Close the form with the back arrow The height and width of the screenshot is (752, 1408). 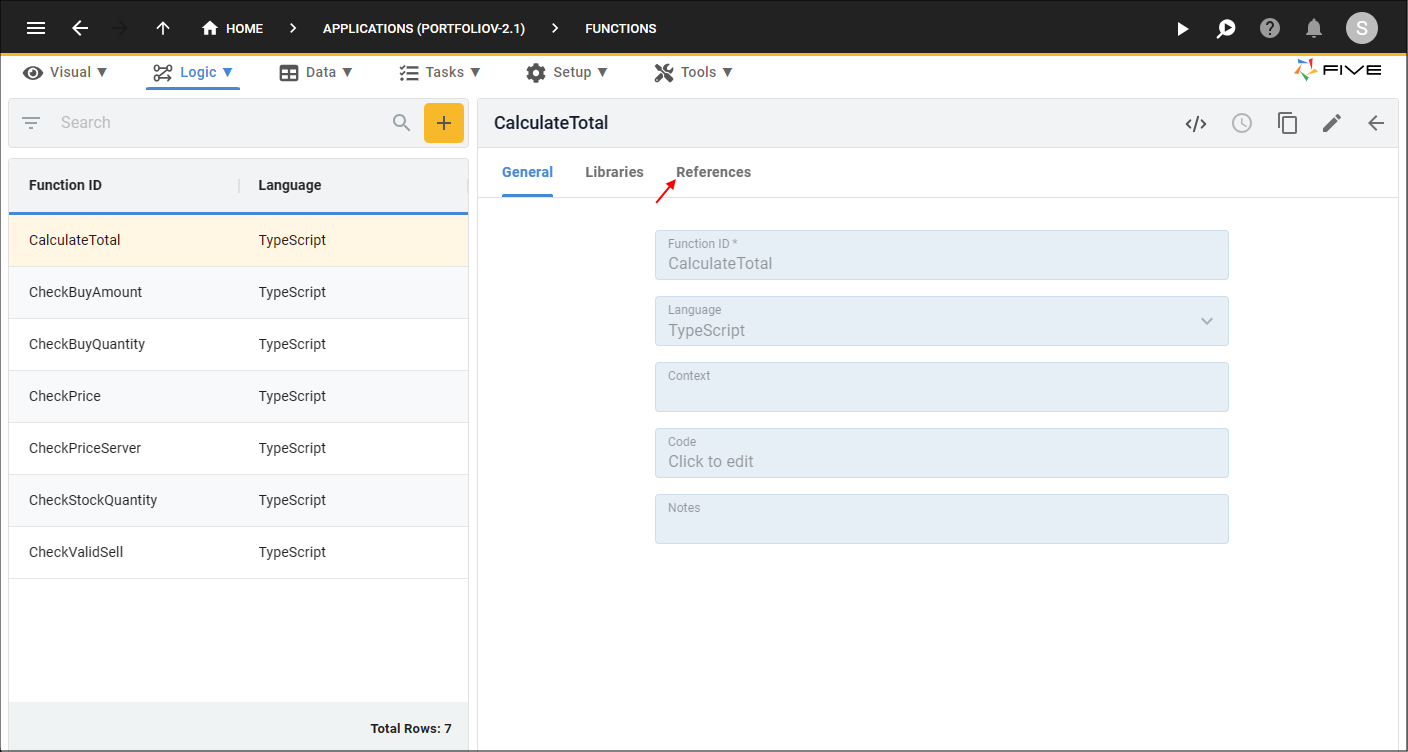[x=1376, y=123]
